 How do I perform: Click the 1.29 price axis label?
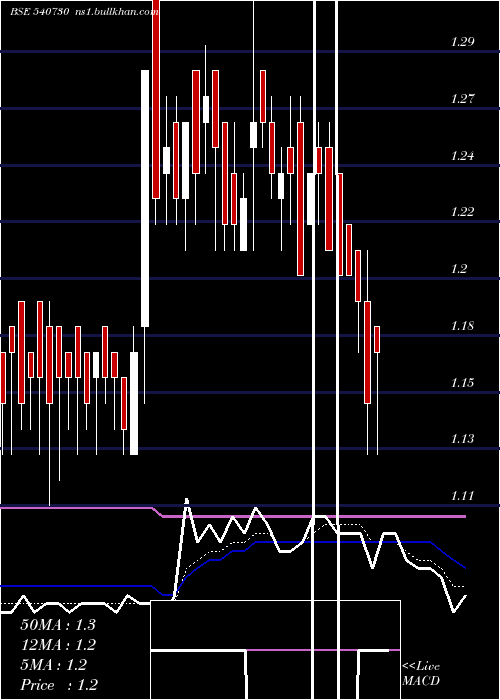(x=462, y=42)
